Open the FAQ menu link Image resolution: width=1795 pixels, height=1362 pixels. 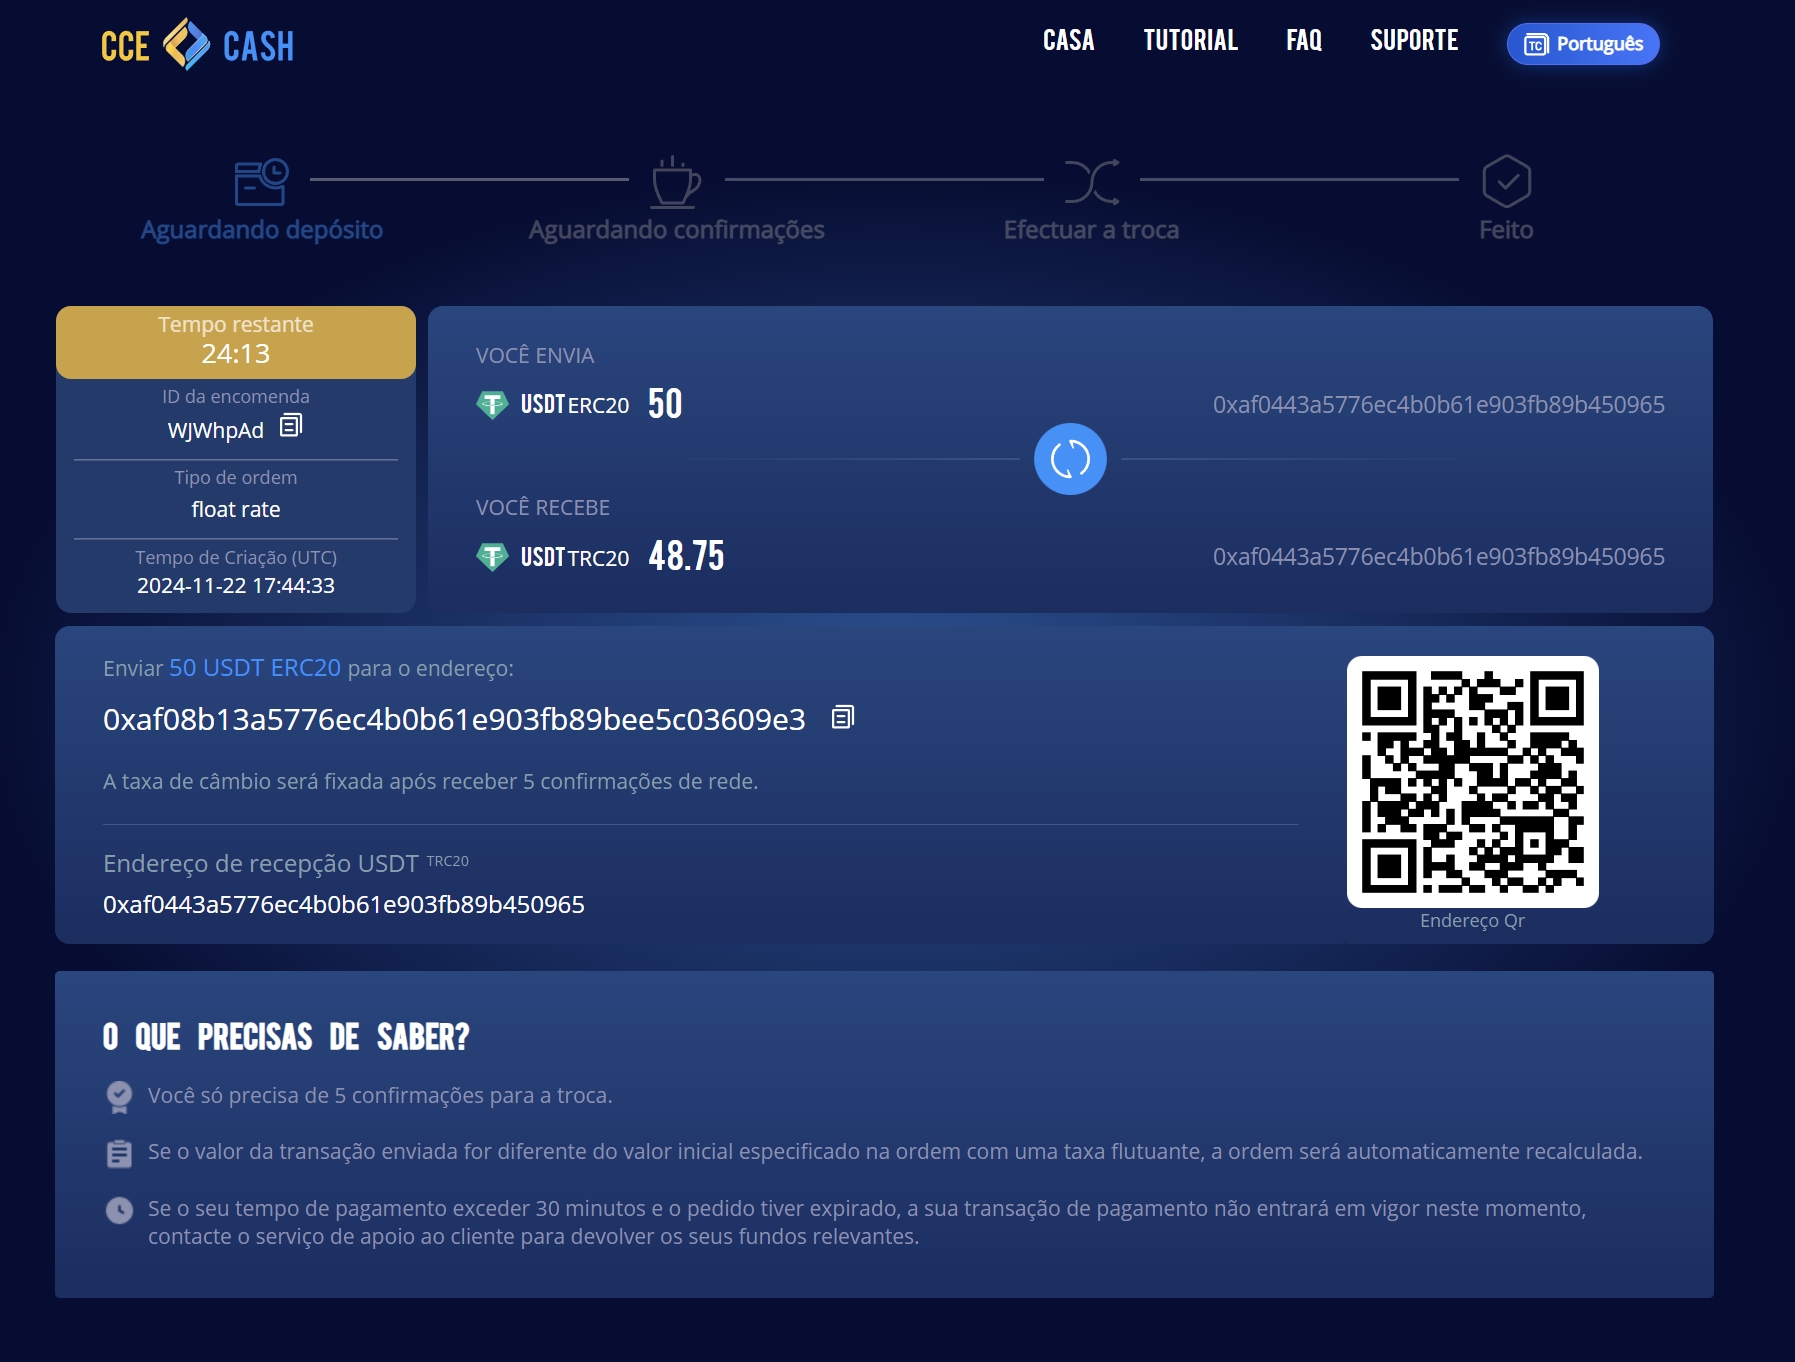[x=1303, y=40]
